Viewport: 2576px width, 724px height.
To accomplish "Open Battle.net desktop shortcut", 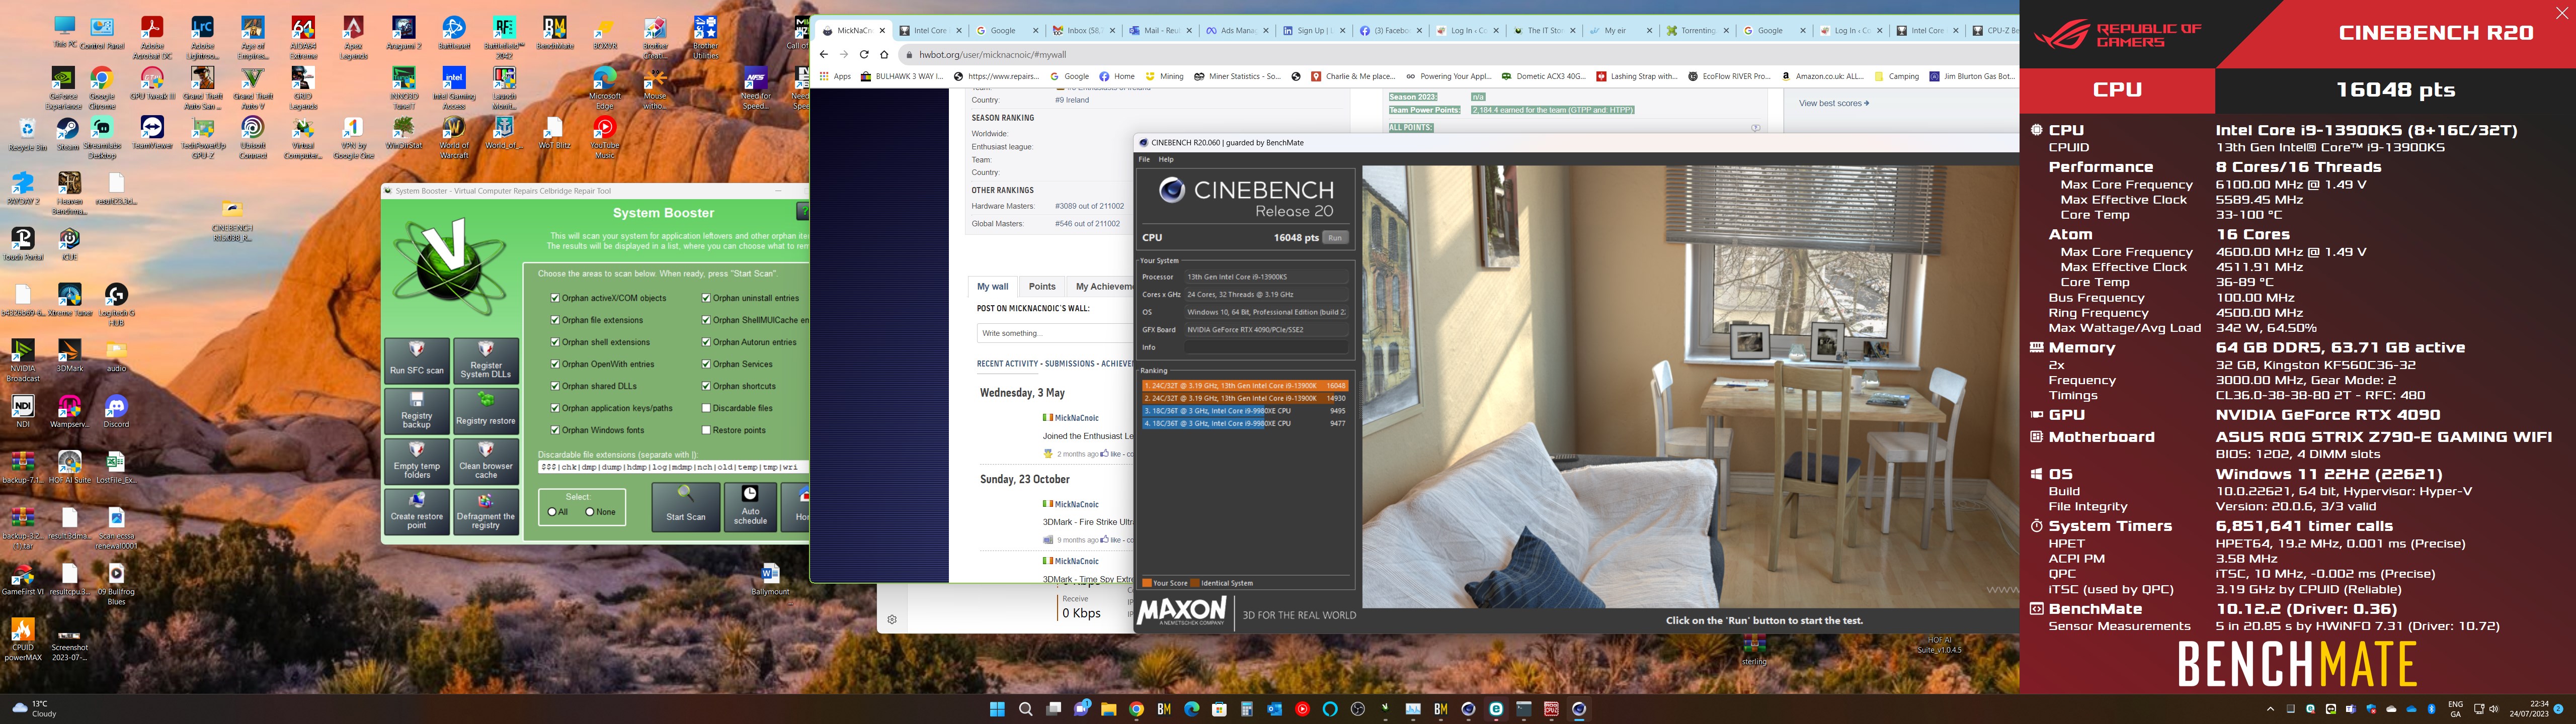I will tap(454, 33).
